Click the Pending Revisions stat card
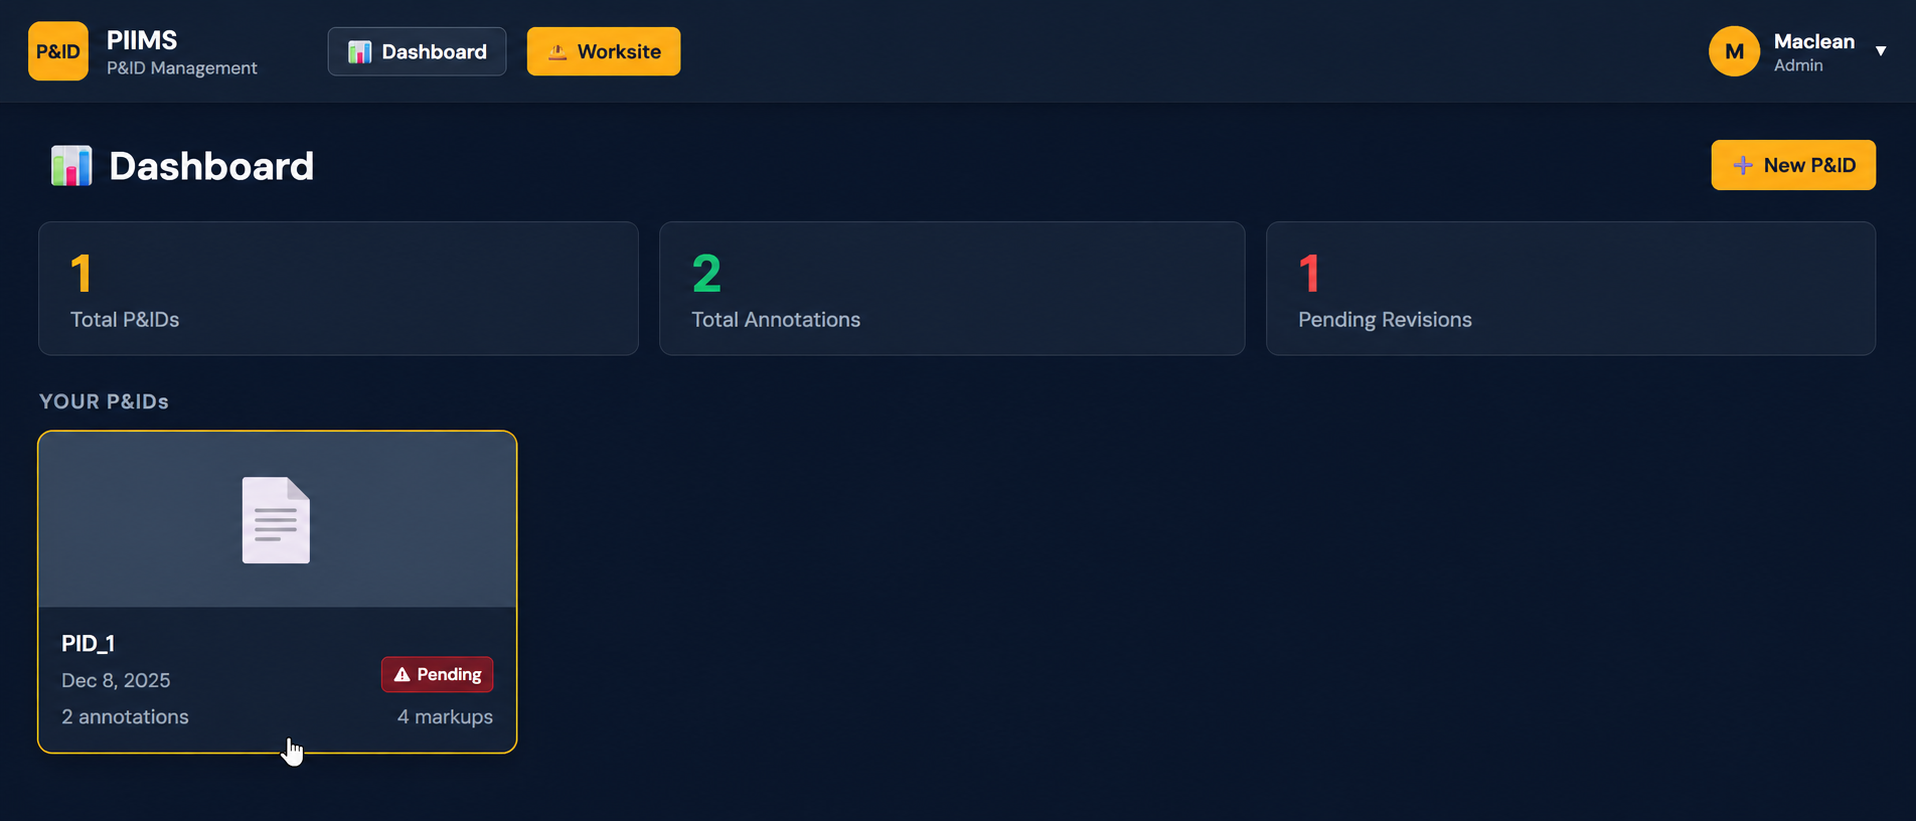The width and height of the screenshot is (1916, 821). [x=1570, y=288]
